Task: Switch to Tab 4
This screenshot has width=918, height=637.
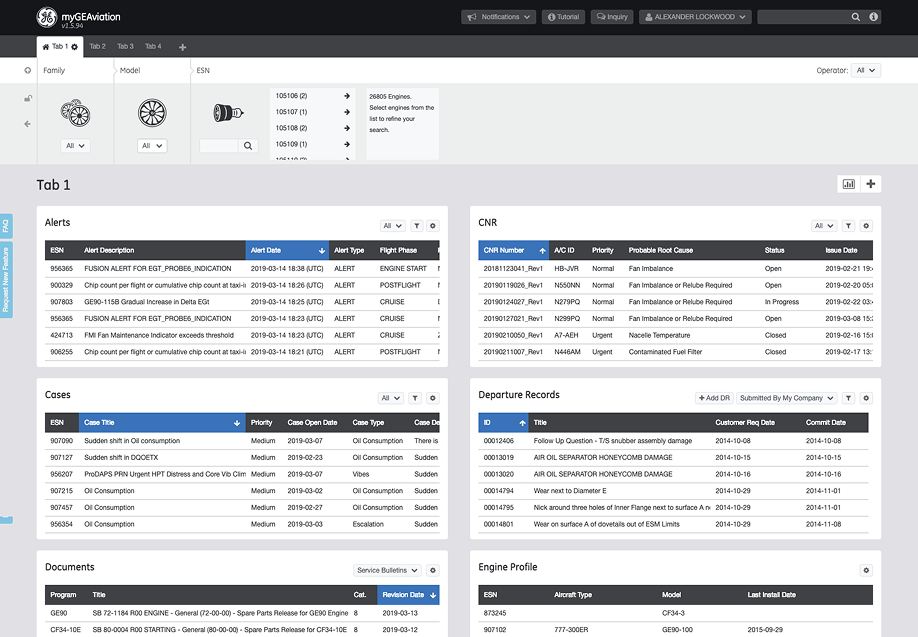Action: pos(153,47)
